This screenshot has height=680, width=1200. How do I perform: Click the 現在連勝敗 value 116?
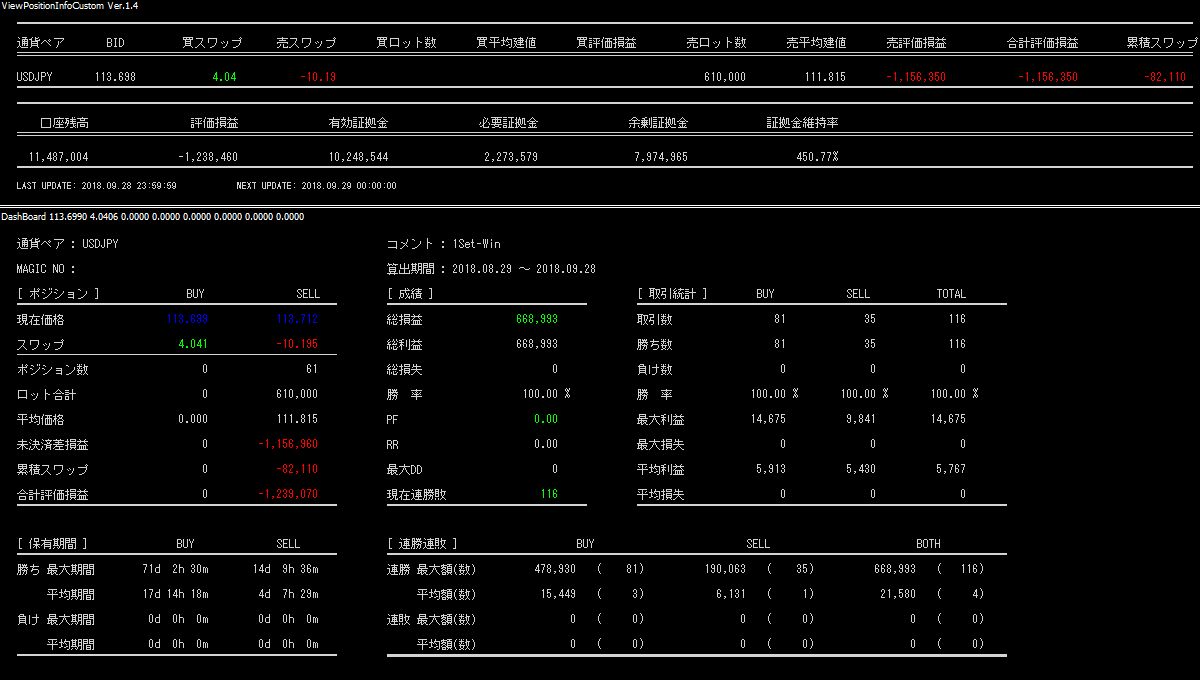pos(548,494)
